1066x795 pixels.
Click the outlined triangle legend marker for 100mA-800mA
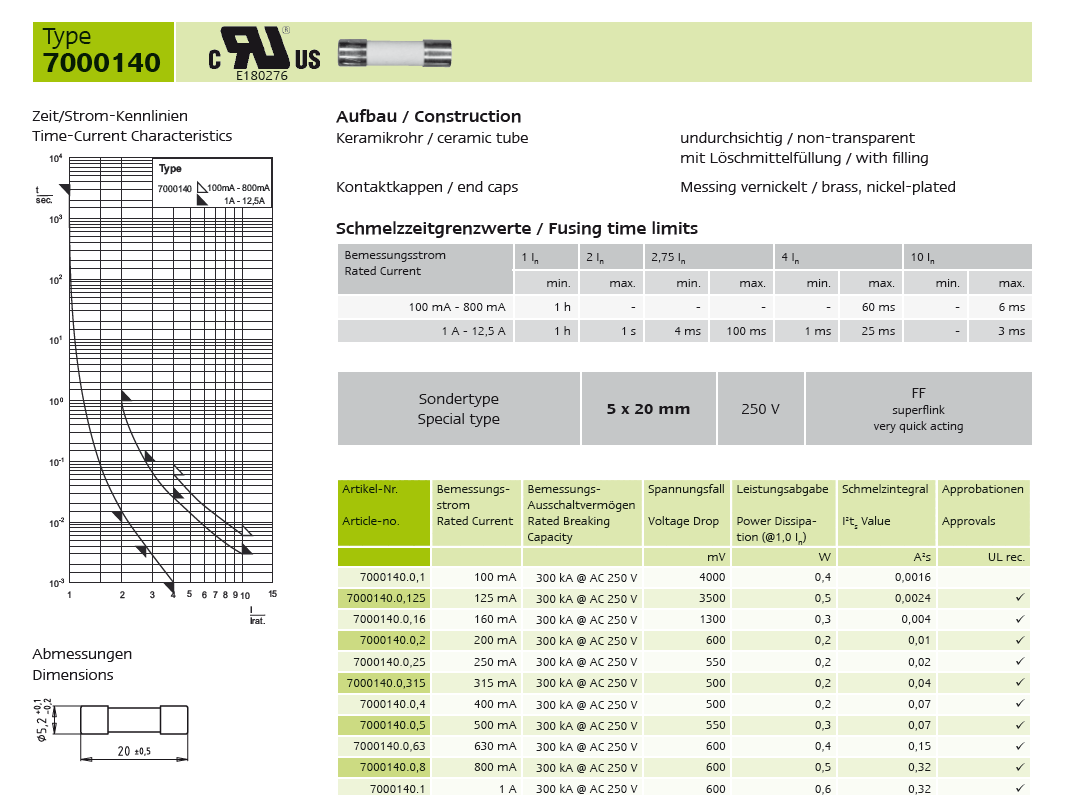click(x=202, y=187)
